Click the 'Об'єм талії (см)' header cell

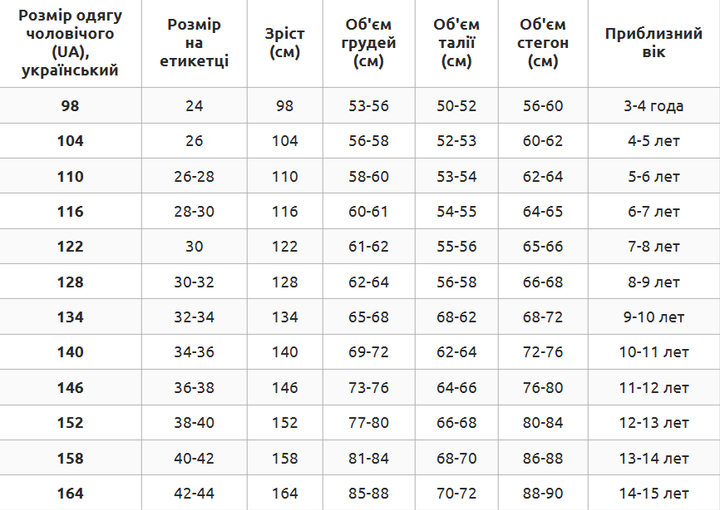tap(456, 43)
